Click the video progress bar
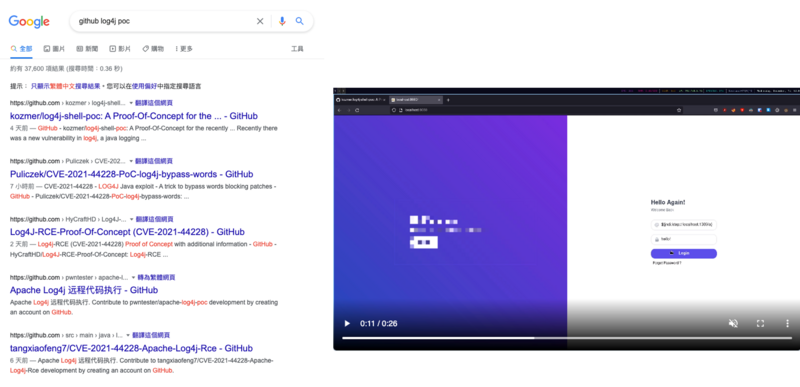 567,338
